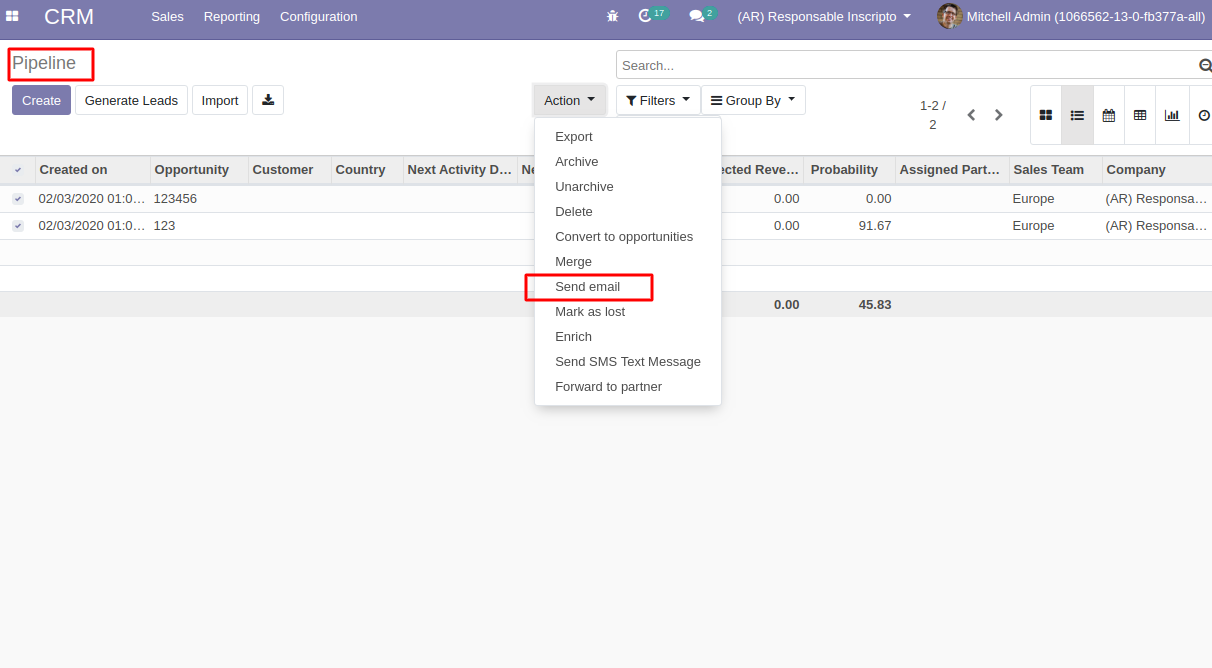Open the Filters dropdown

tap(657, 100)
